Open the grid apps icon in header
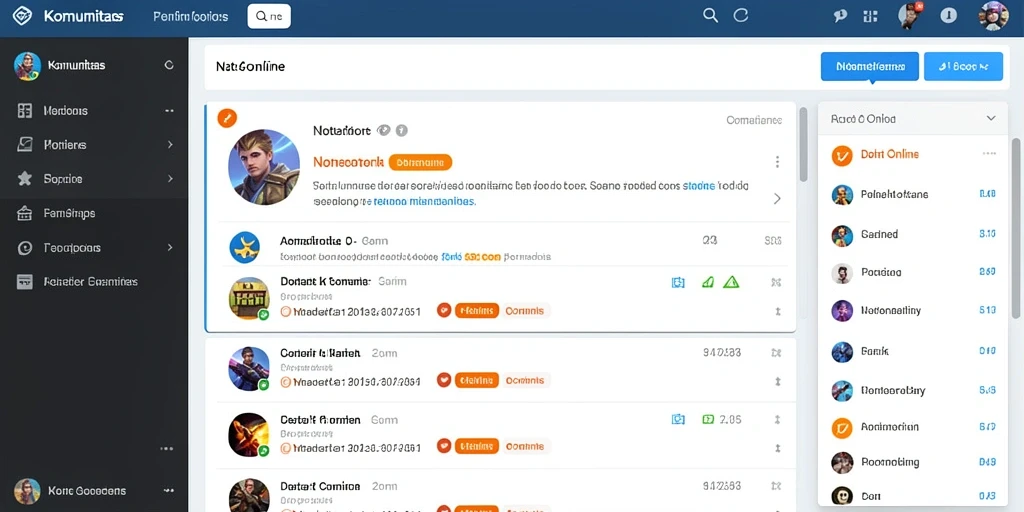Screen dimensions: 1024x512 click(871, 17)
